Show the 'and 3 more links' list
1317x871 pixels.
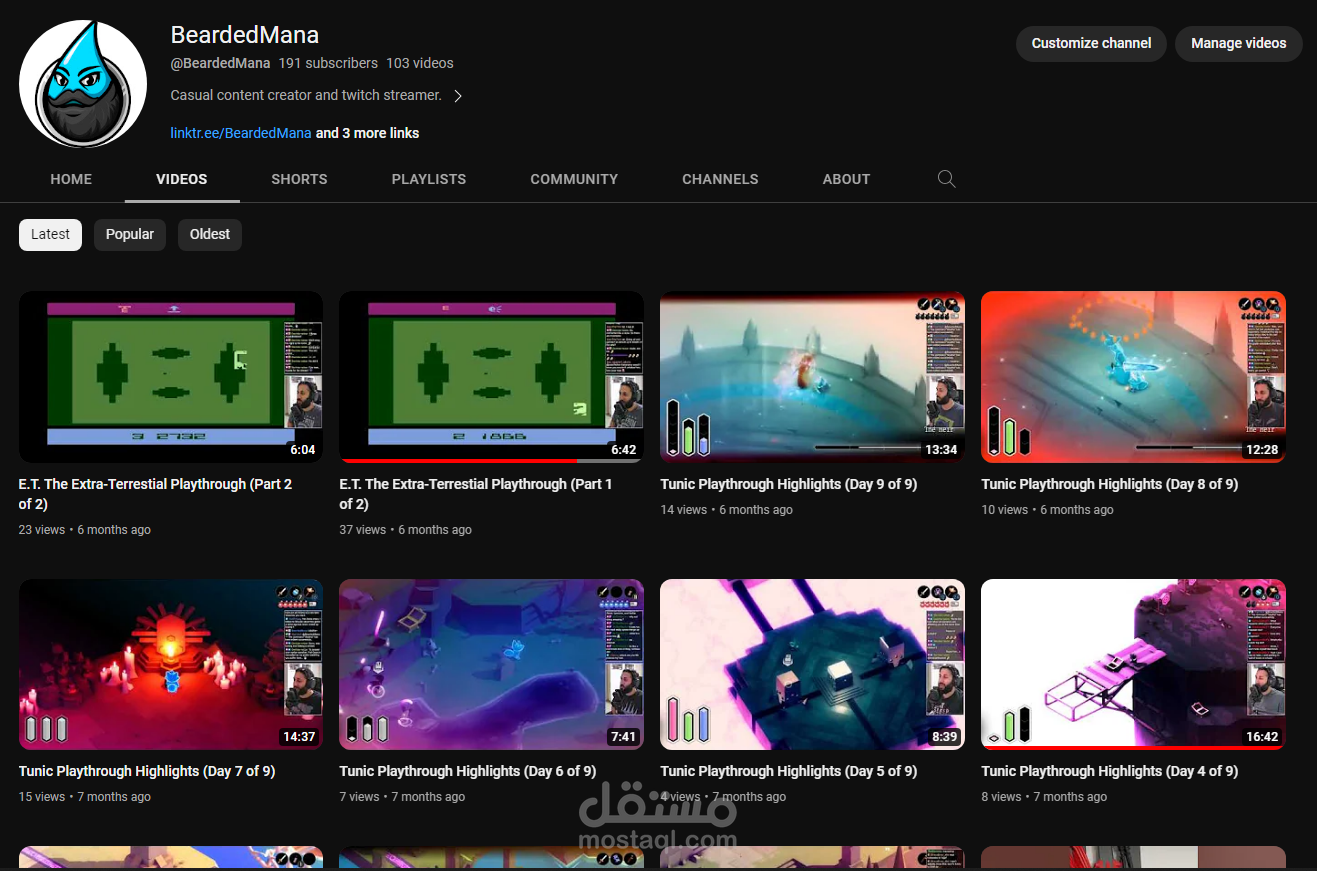(x=367, y=133)
